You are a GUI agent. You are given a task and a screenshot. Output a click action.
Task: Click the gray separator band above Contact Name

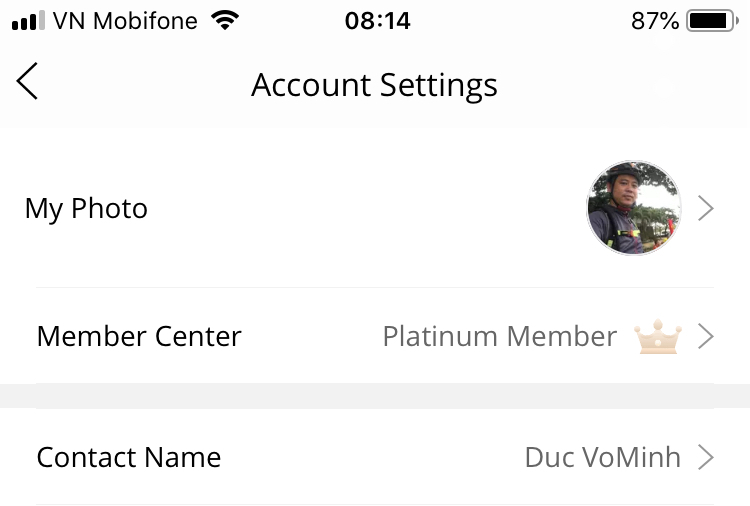tap(375, 396)
